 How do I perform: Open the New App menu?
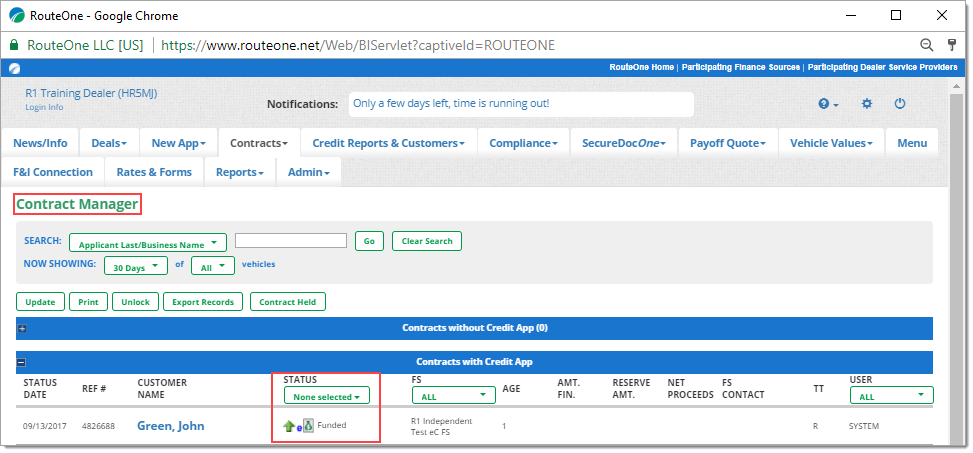click(x=179, y=143)
